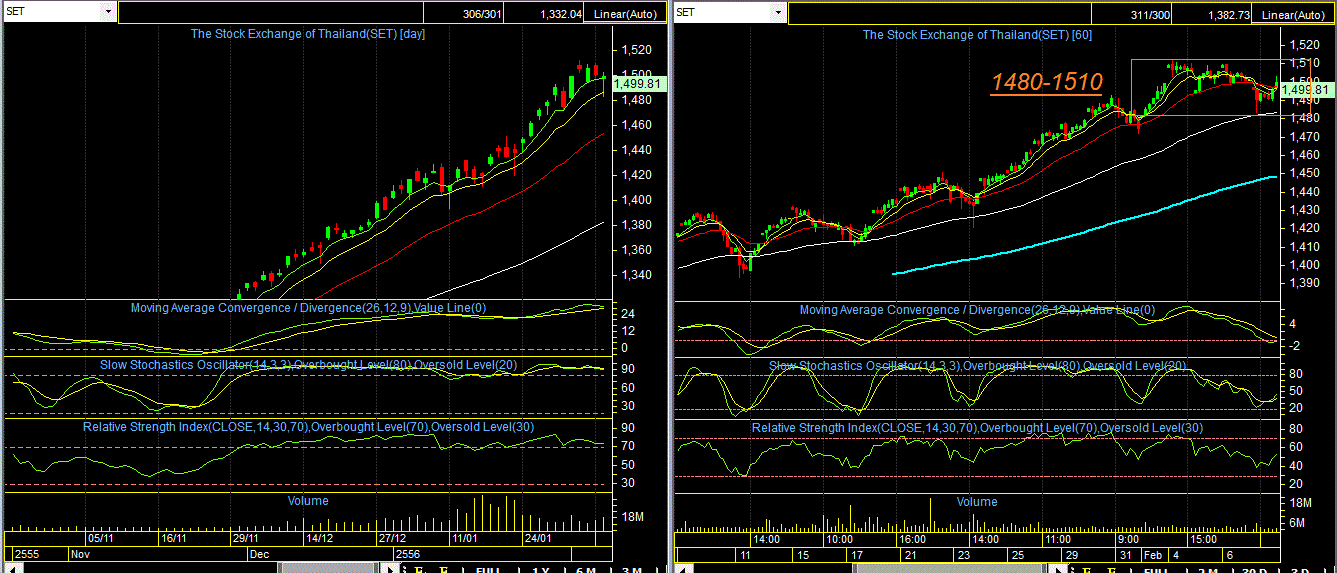
Task: Click the Volume panel title on the 60-minute chart
Action: pyautogui.click(x=977, y=501)
